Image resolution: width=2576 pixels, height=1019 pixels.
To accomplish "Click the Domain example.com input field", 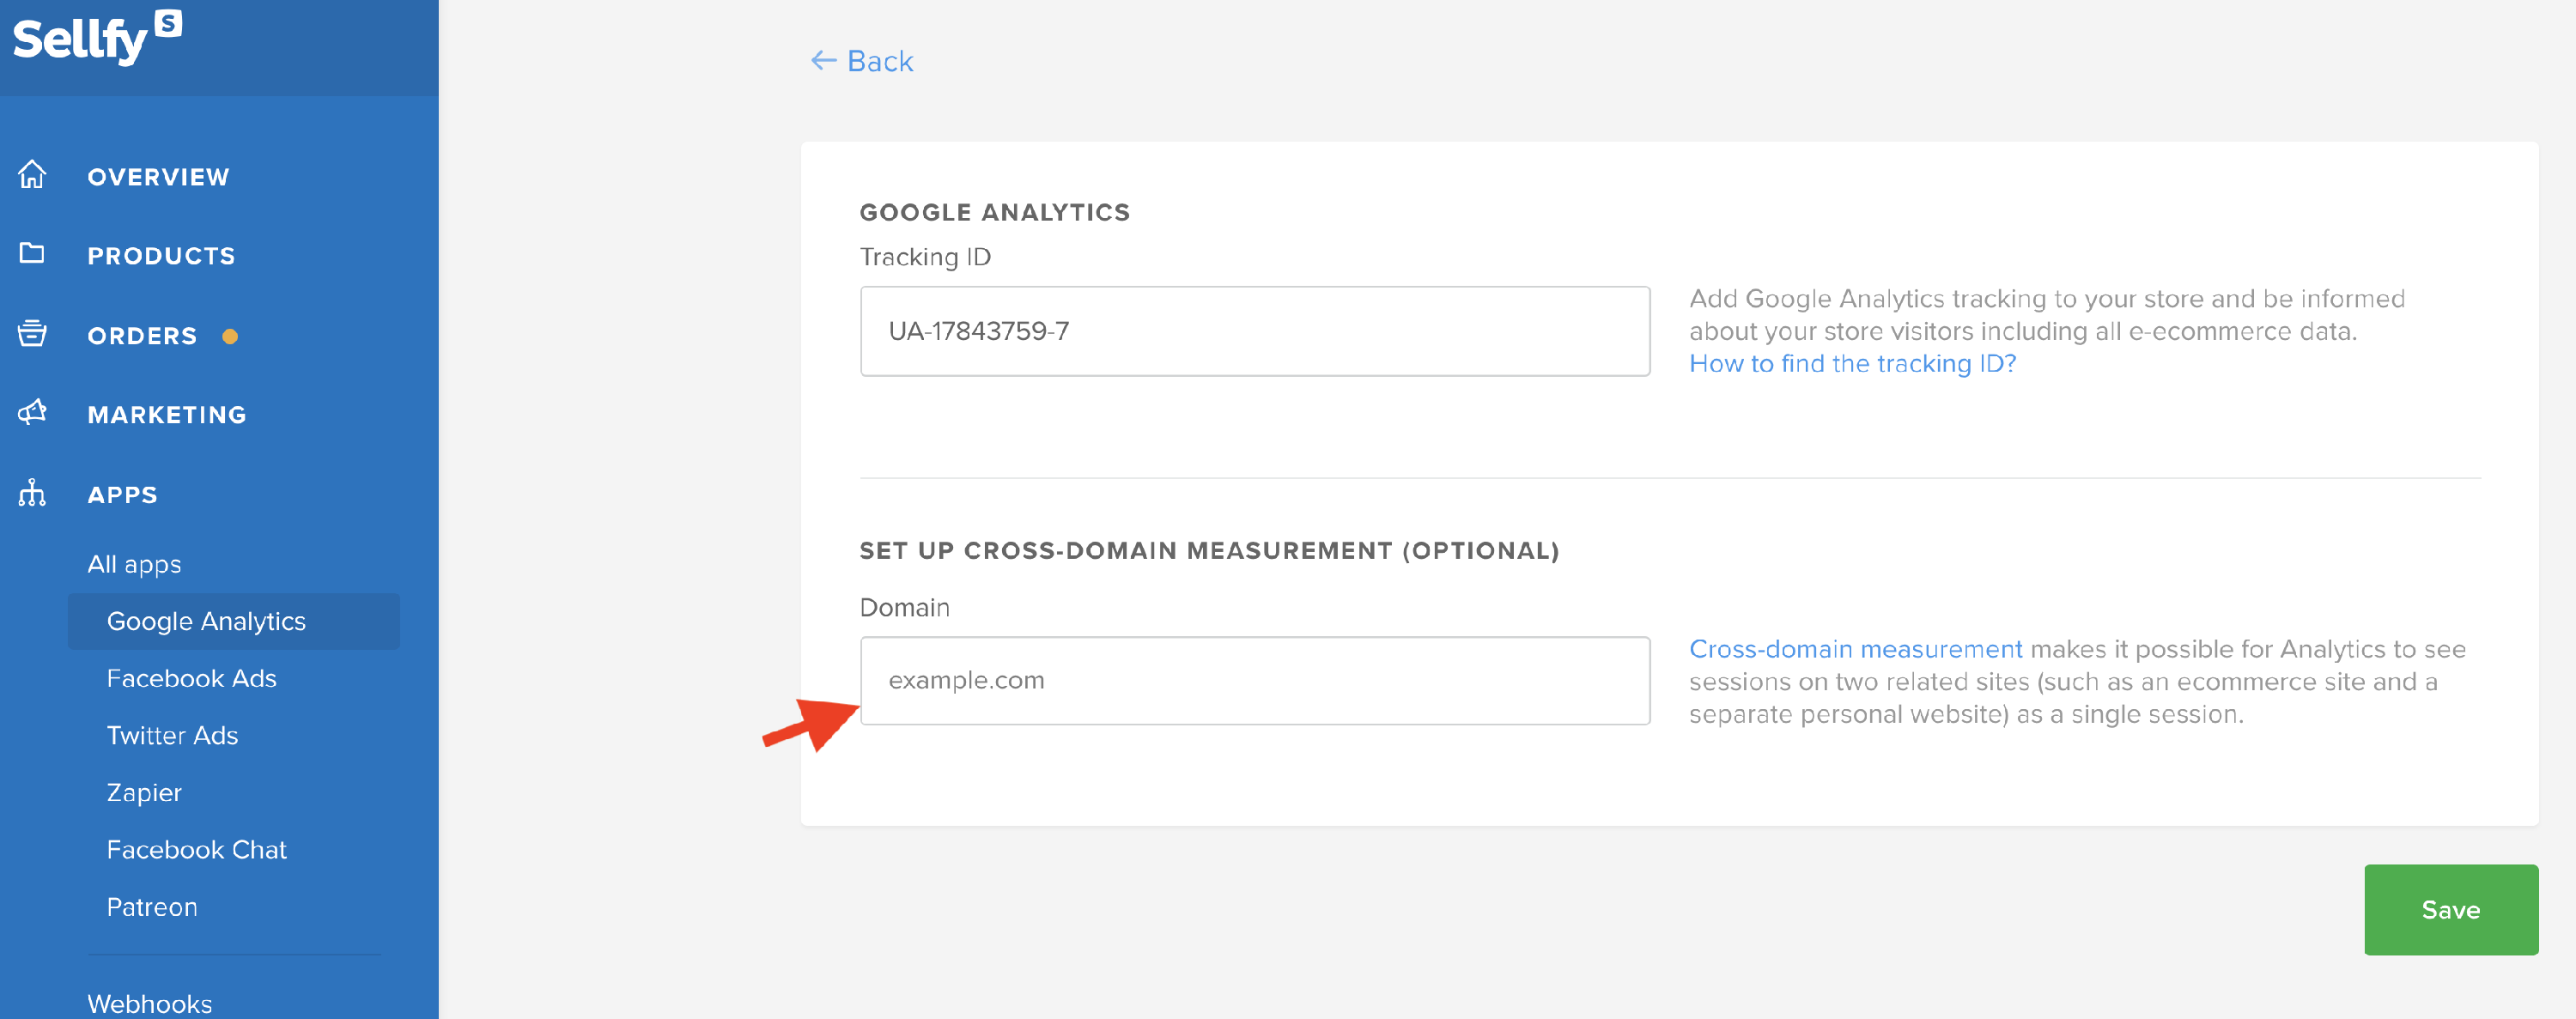I will (1254, 680).
